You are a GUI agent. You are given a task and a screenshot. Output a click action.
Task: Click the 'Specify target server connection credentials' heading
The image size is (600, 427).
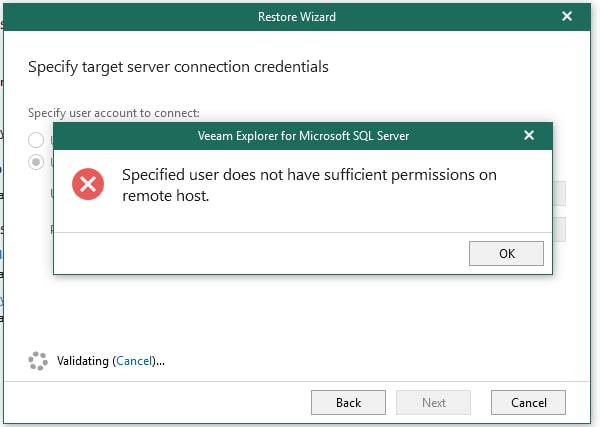click(x=178, y=67)
